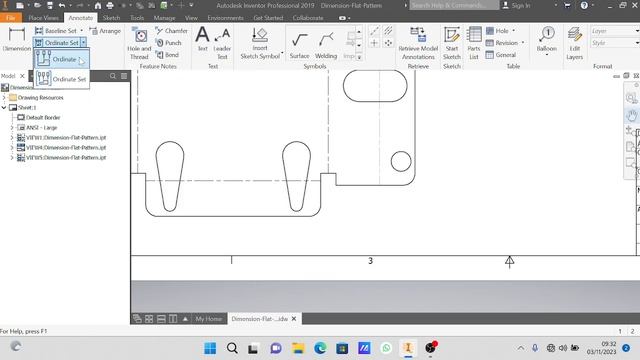
Task: Click the browser search magnifier icon
Action: pos(113,76)
